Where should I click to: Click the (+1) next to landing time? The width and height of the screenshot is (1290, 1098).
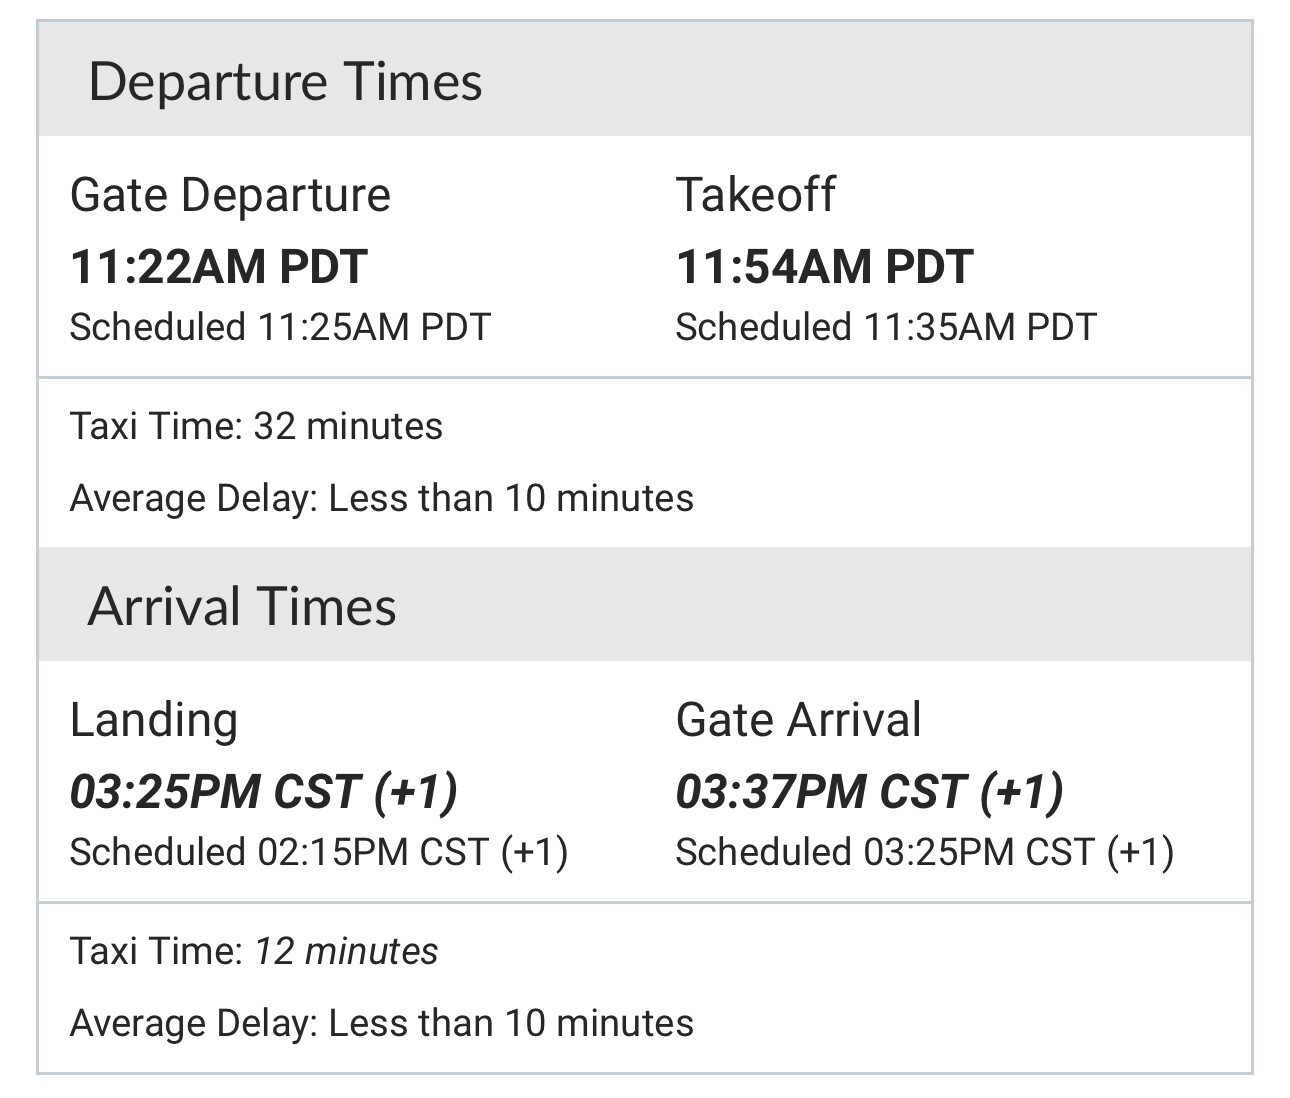coord(416,792)
